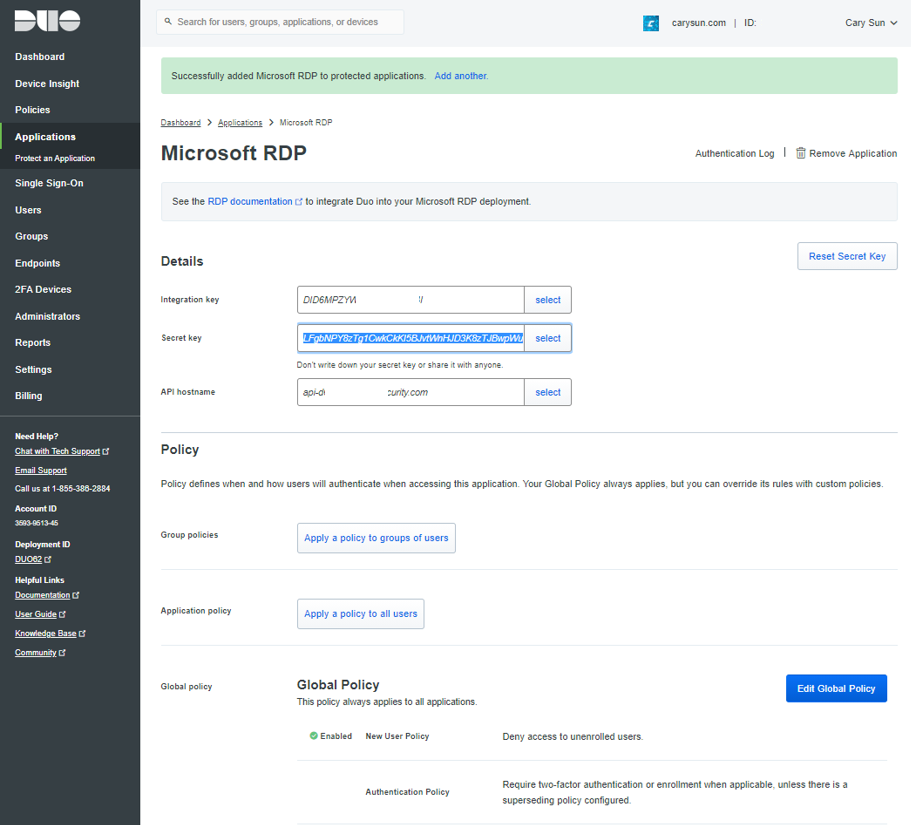This screenshot has width=911, height=825.
Task: Open the Groups section
Action: [x=31, y=236]
